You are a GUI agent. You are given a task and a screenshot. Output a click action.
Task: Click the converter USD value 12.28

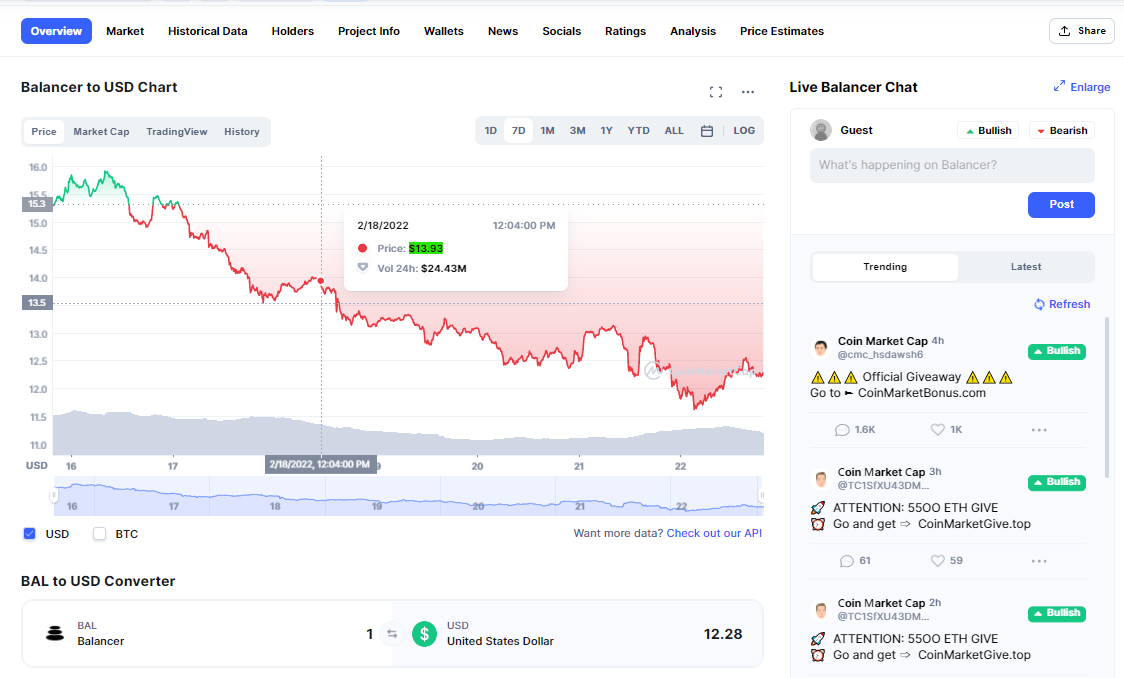coord(723,634)
